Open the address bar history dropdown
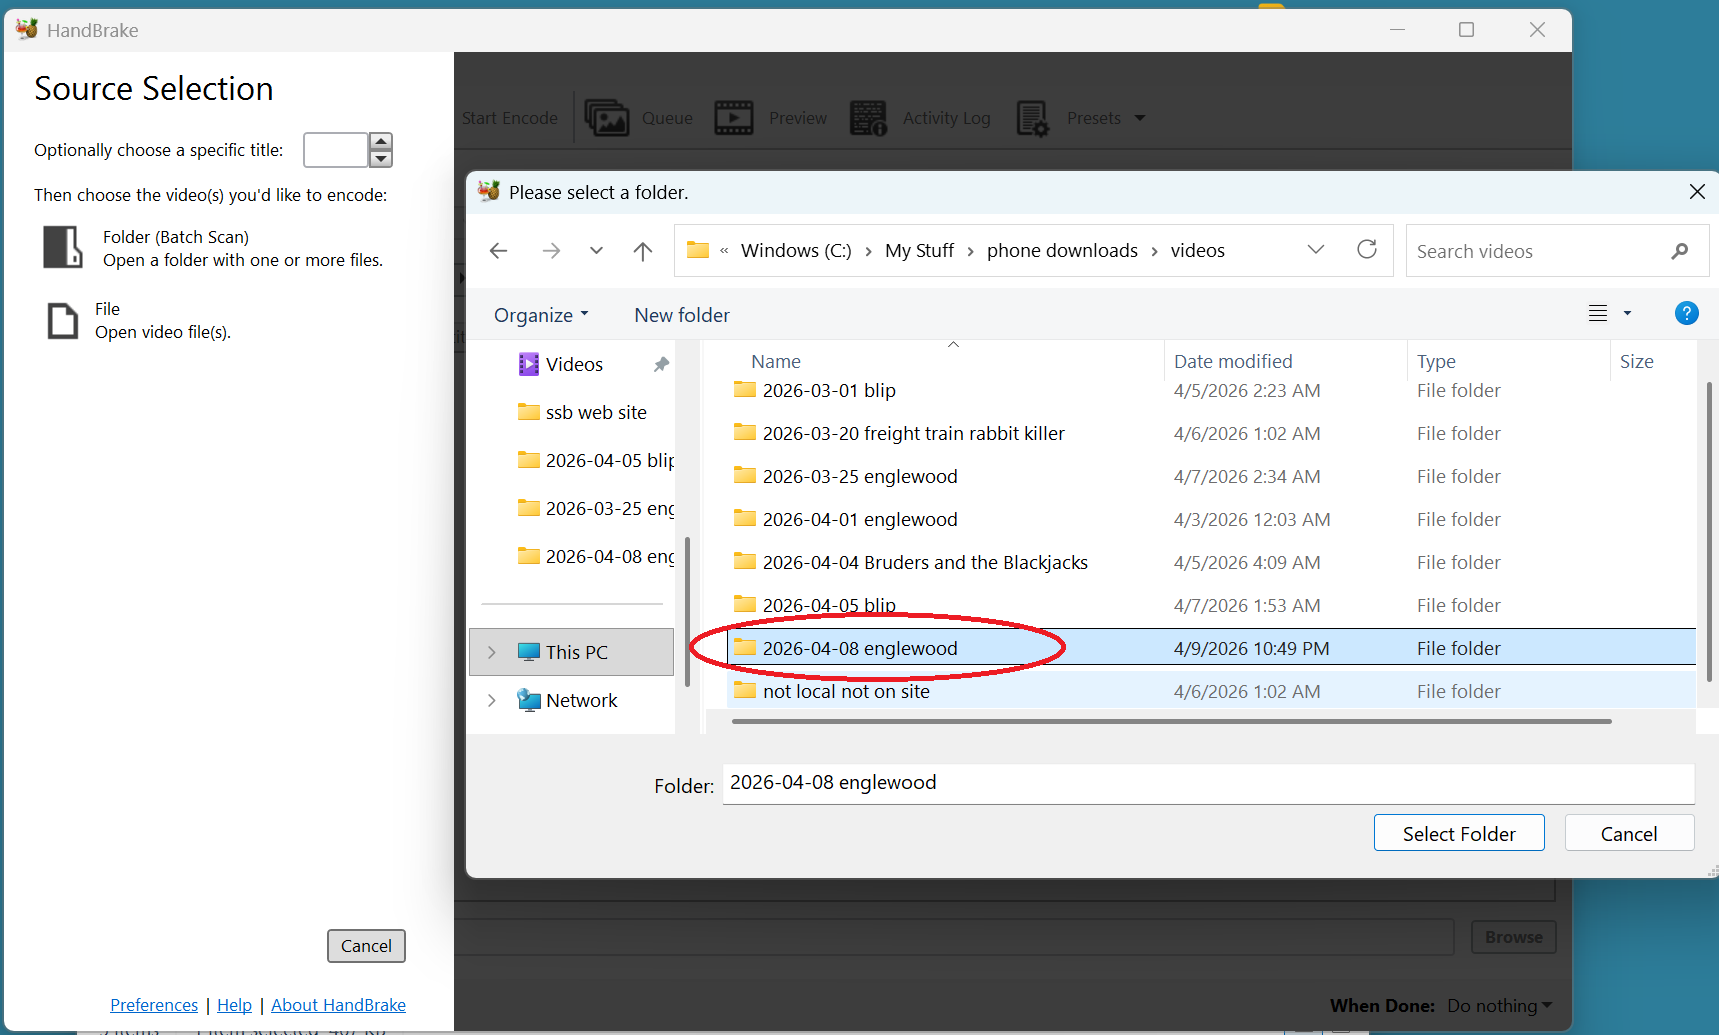The width and height of the screenshot is (1719, 1035). [x=1315, y=250]
